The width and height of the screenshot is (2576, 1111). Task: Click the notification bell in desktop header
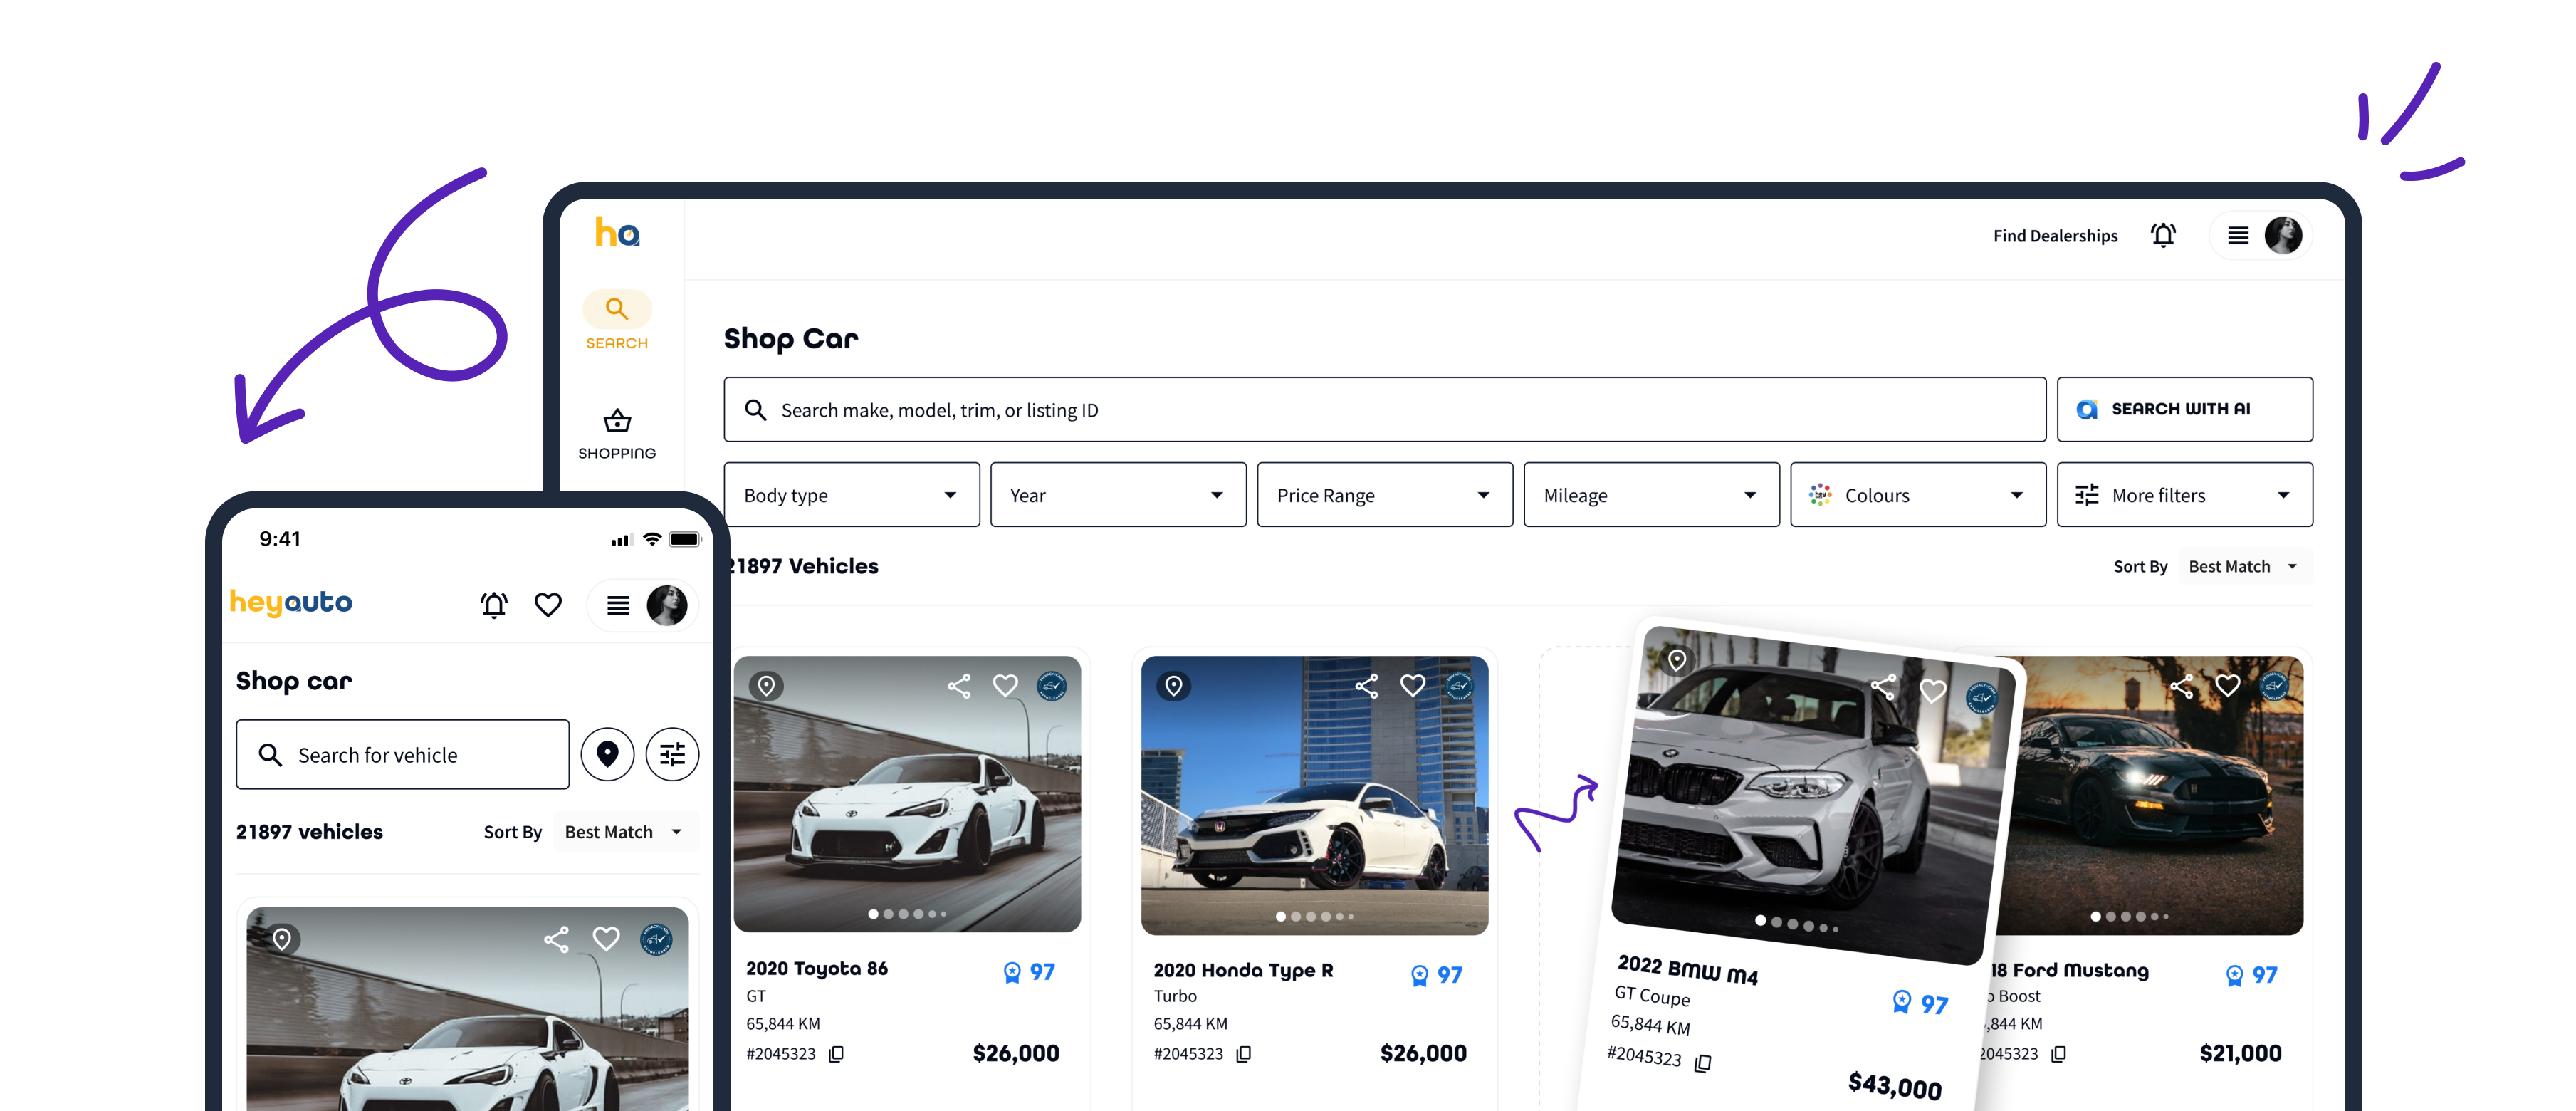pos(2162,236)
